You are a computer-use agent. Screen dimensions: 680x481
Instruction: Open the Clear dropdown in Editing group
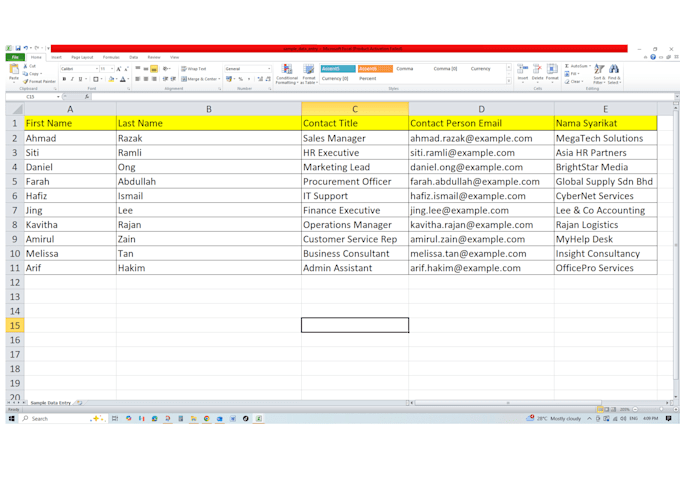click(x=574, y=81)
